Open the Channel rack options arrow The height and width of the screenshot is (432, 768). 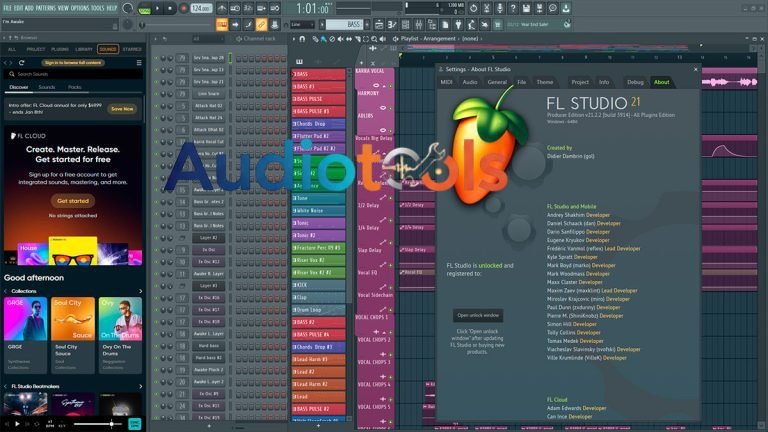[156, 39]
